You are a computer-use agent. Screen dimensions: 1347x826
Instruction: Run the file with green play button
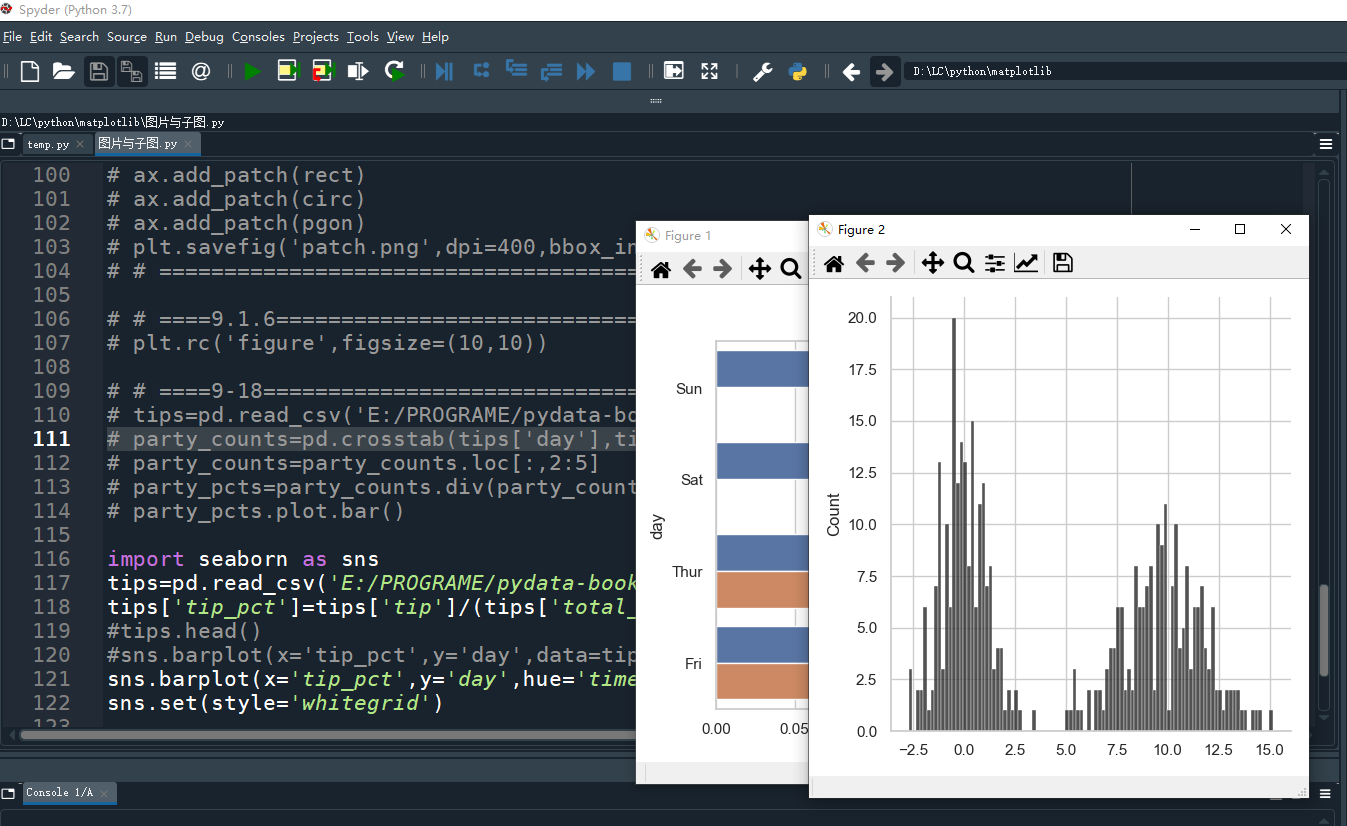(x=253, y=71)
